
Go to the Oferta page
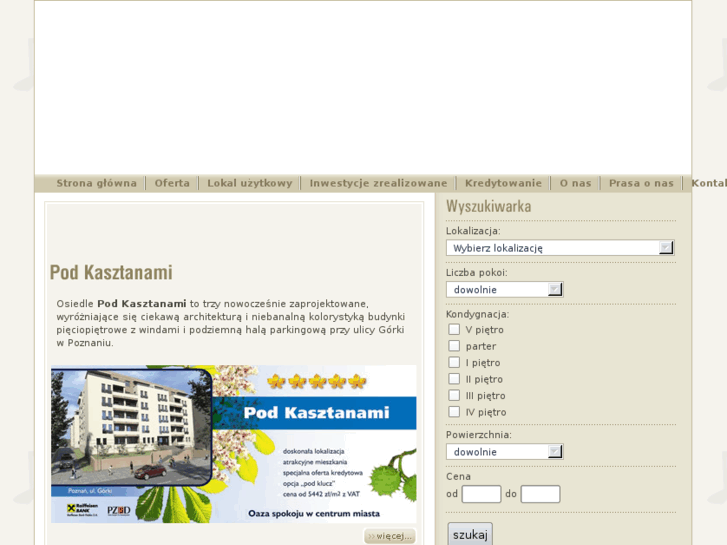(x=172, y=183)
